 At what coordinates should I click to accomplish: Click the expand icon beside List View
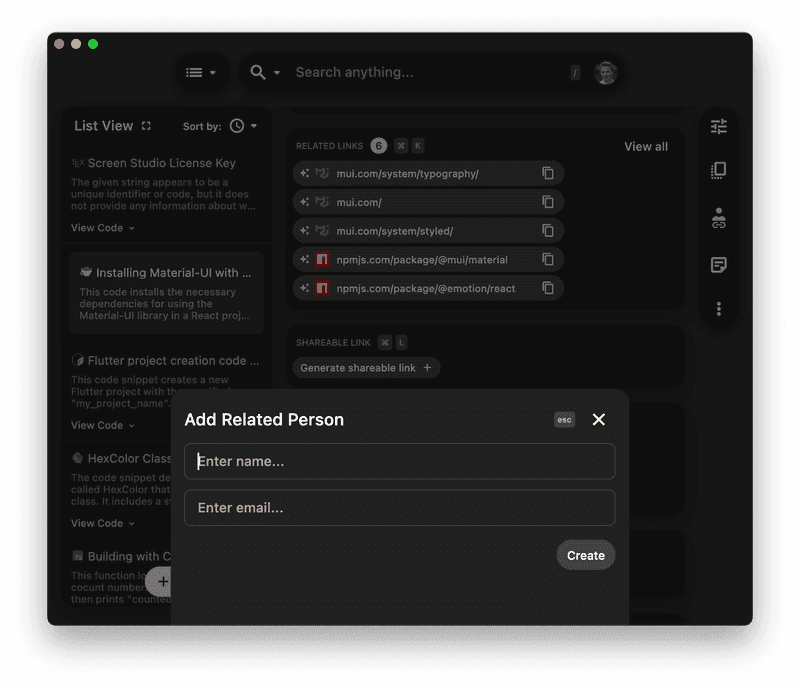coord(146,125)
